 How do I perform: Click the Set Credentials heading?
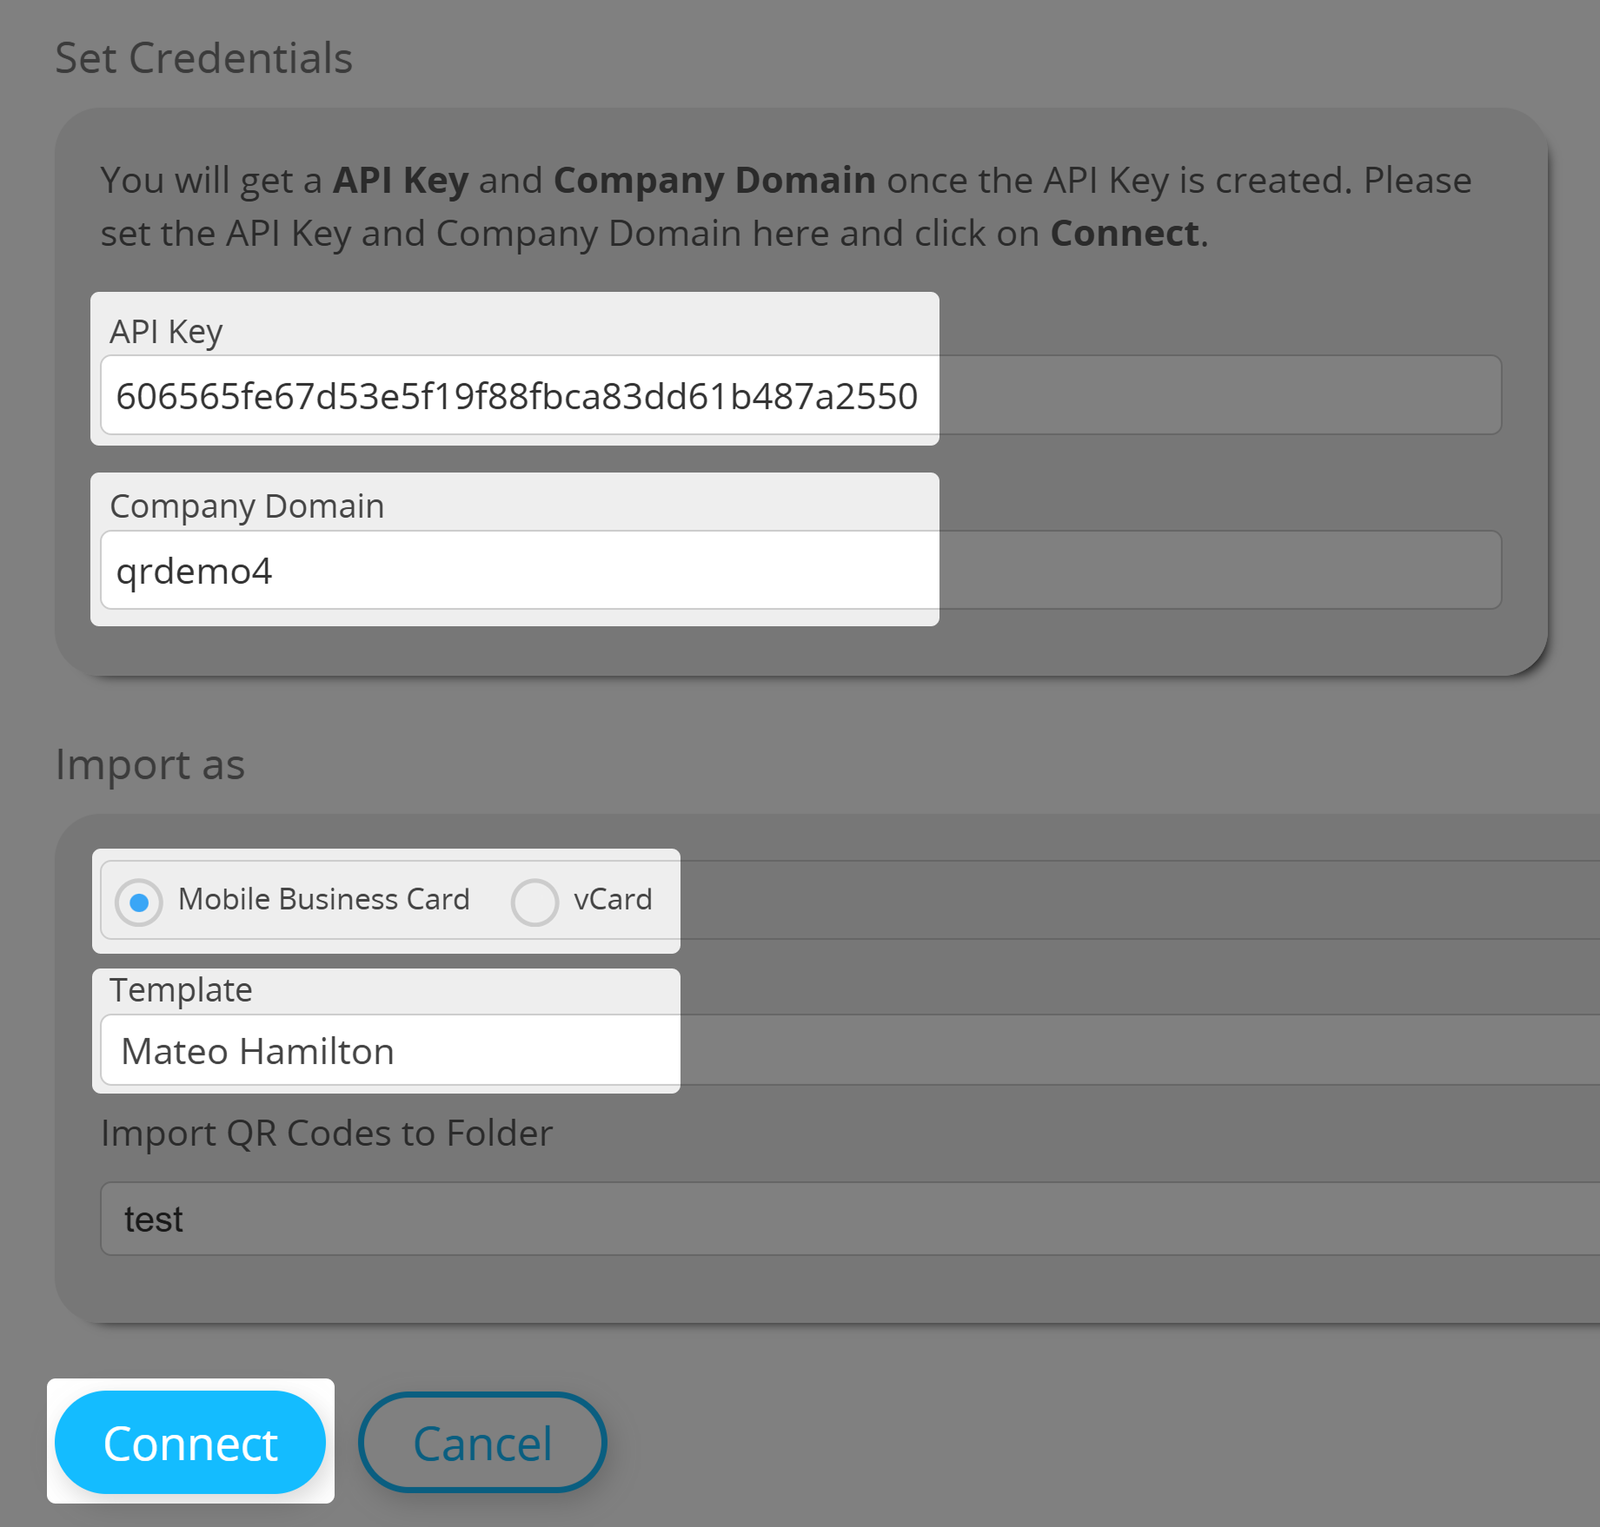coord(204,58)
